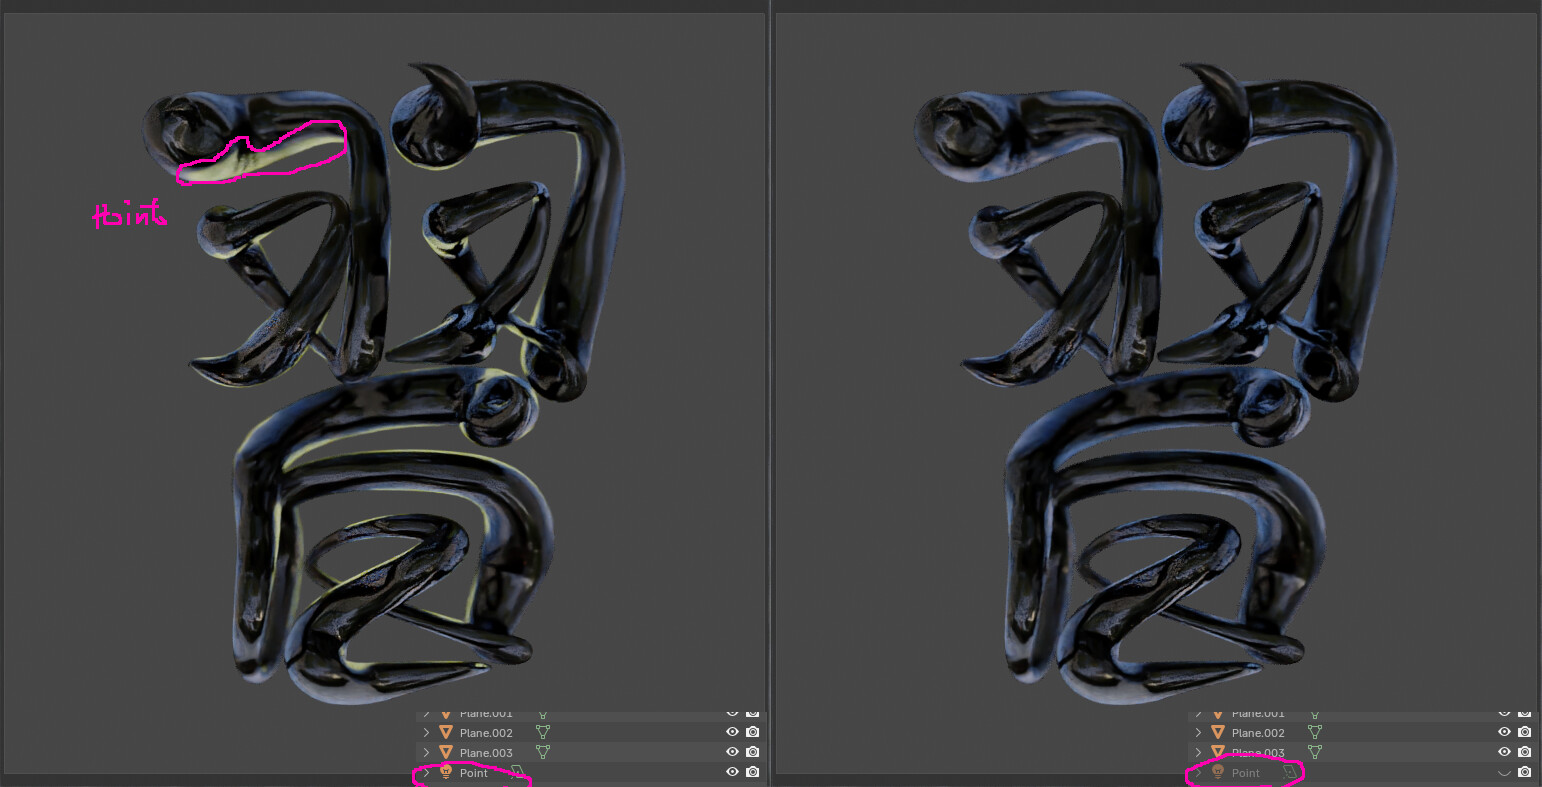Hide Plane.003 with eye icon in right outliner

pyautogui.click(x=1504, y=752)
